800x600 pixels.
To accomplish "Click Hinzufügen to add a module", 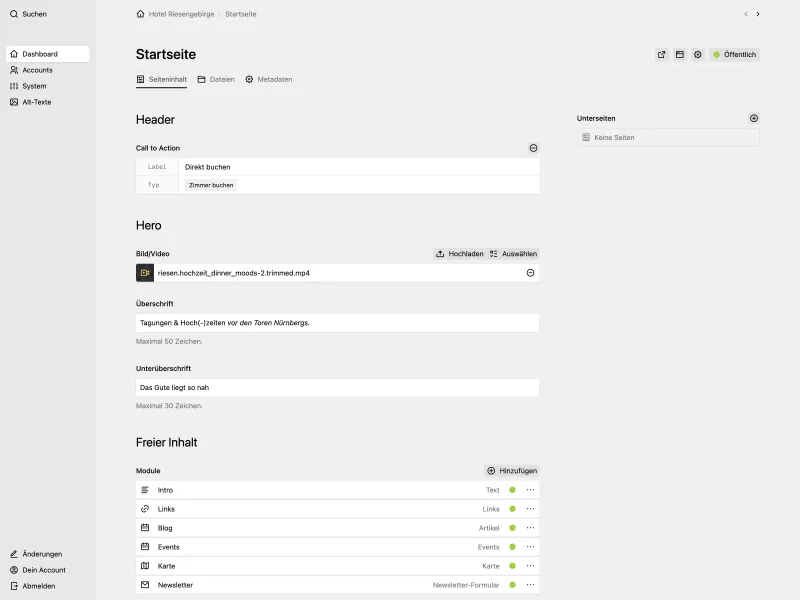I will point(511,470).
